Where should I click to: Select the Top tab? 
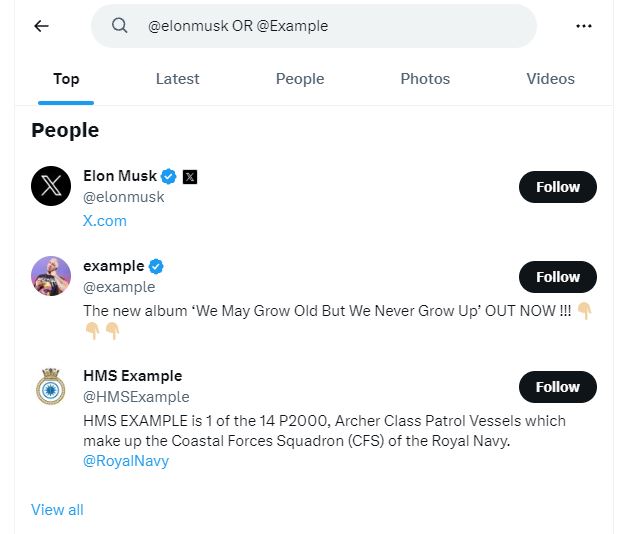pyautogui.click(x=66, y=79)
